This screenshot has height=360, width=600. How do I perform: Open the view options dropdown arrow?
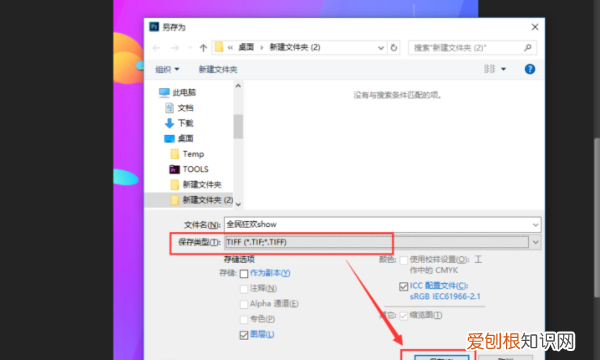(x=504, y=69)
